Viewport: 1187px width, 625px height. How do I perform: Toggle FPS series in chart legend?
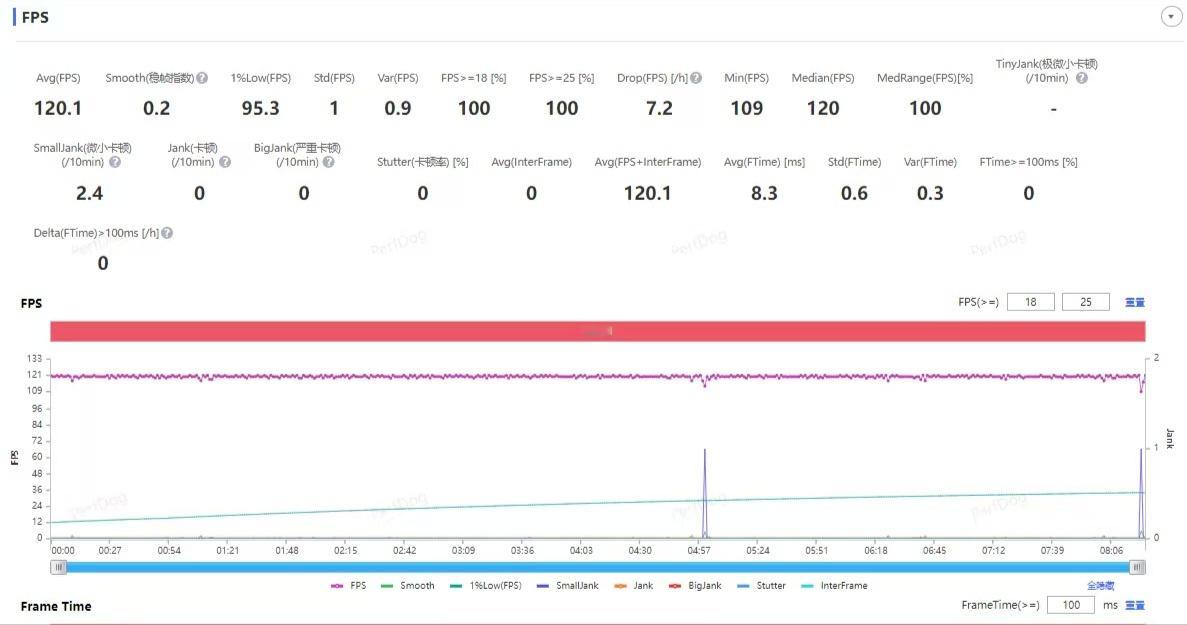pos(348,586)
